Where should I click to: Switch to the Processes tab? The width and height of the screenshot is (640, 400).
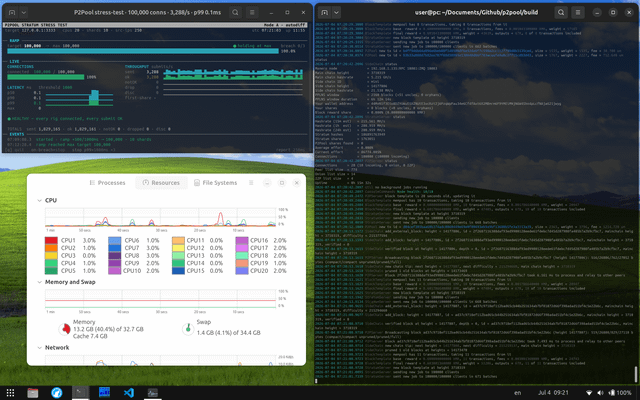click(x=107, y=183)
